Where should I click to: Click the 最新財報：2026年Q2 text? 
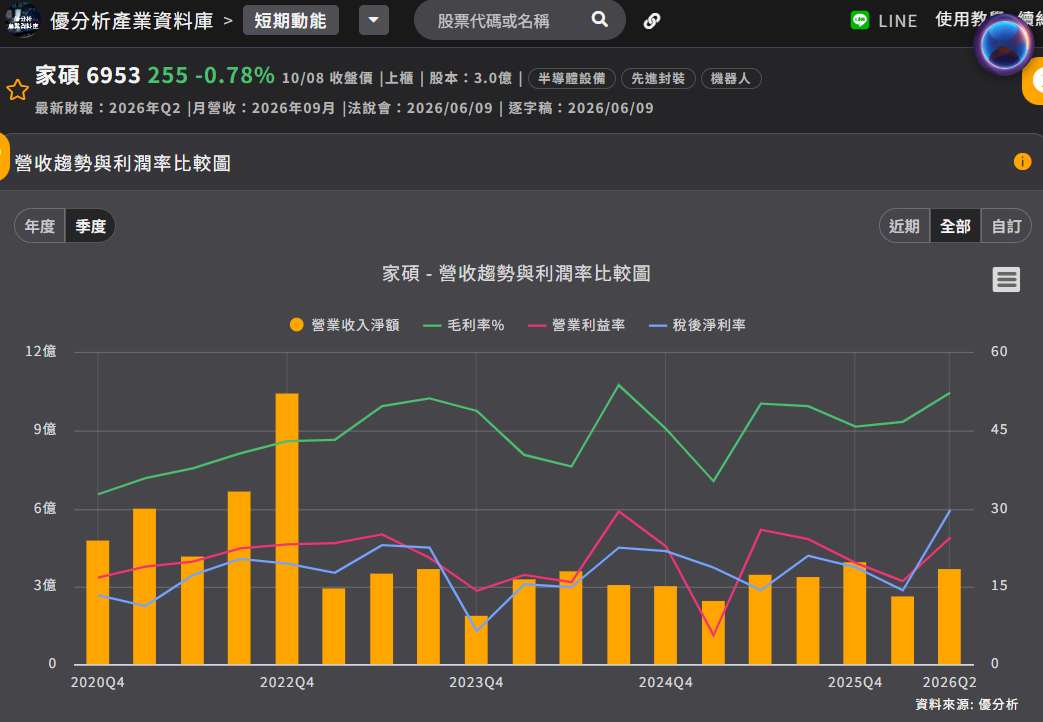tap(108, 108)
